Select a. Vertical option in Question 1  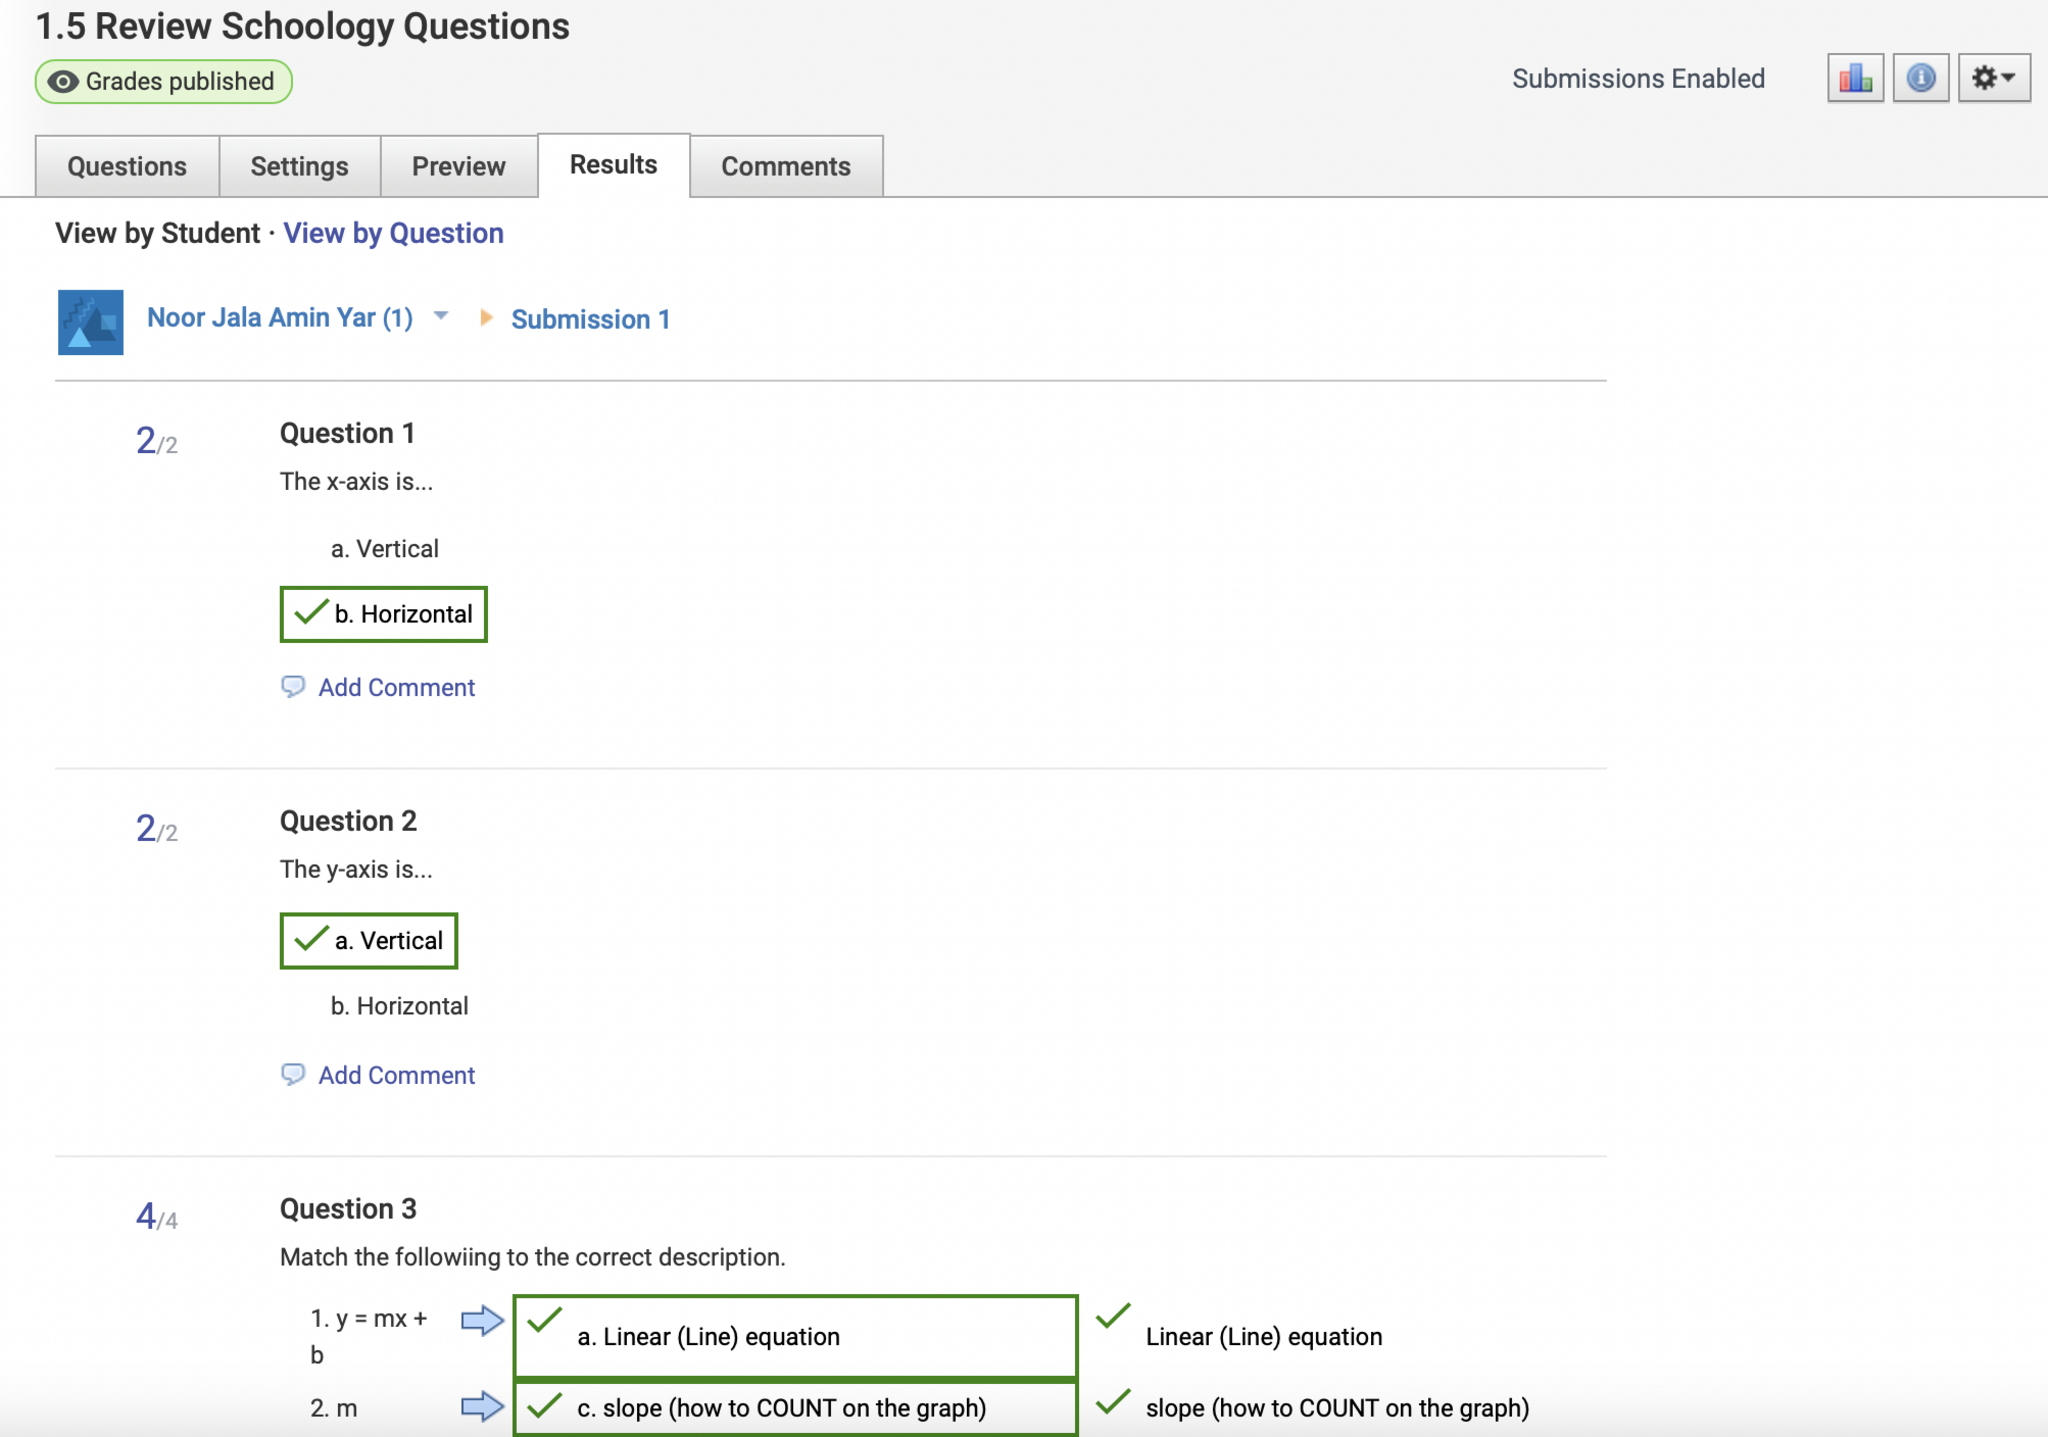384,549
